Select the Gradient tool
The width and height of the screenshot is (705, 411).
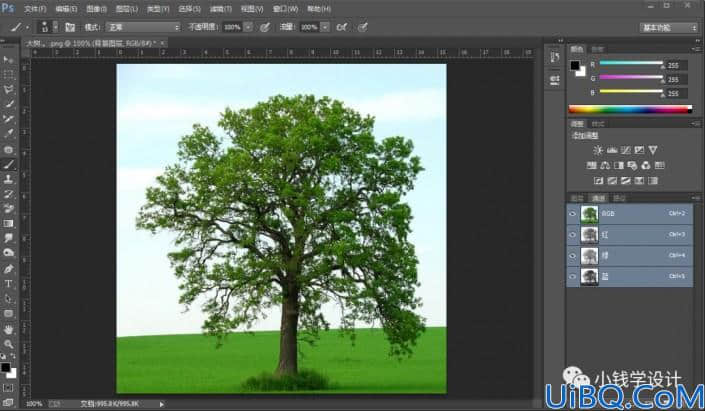pos(8,223)
